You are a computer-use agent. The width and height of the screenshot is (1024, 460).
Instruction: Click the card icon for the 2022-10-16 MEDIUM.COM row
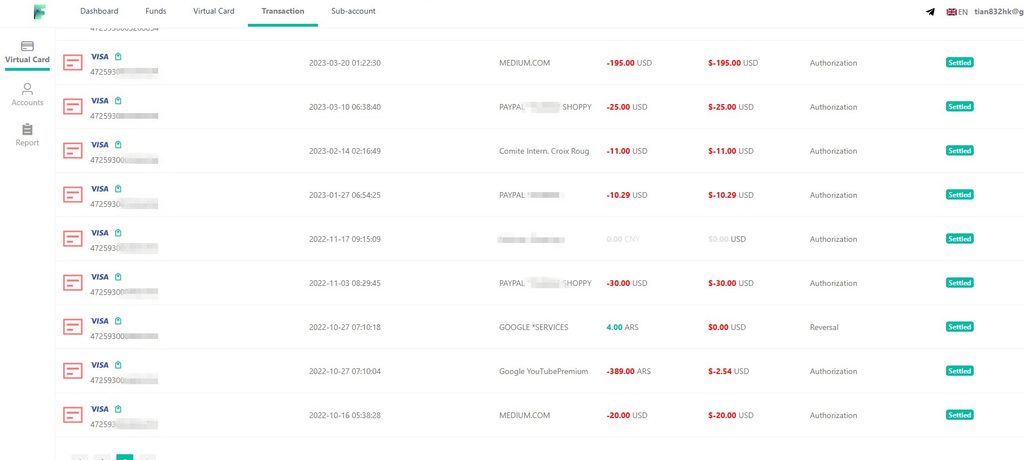pyautogui.click(x=73, y=415)
